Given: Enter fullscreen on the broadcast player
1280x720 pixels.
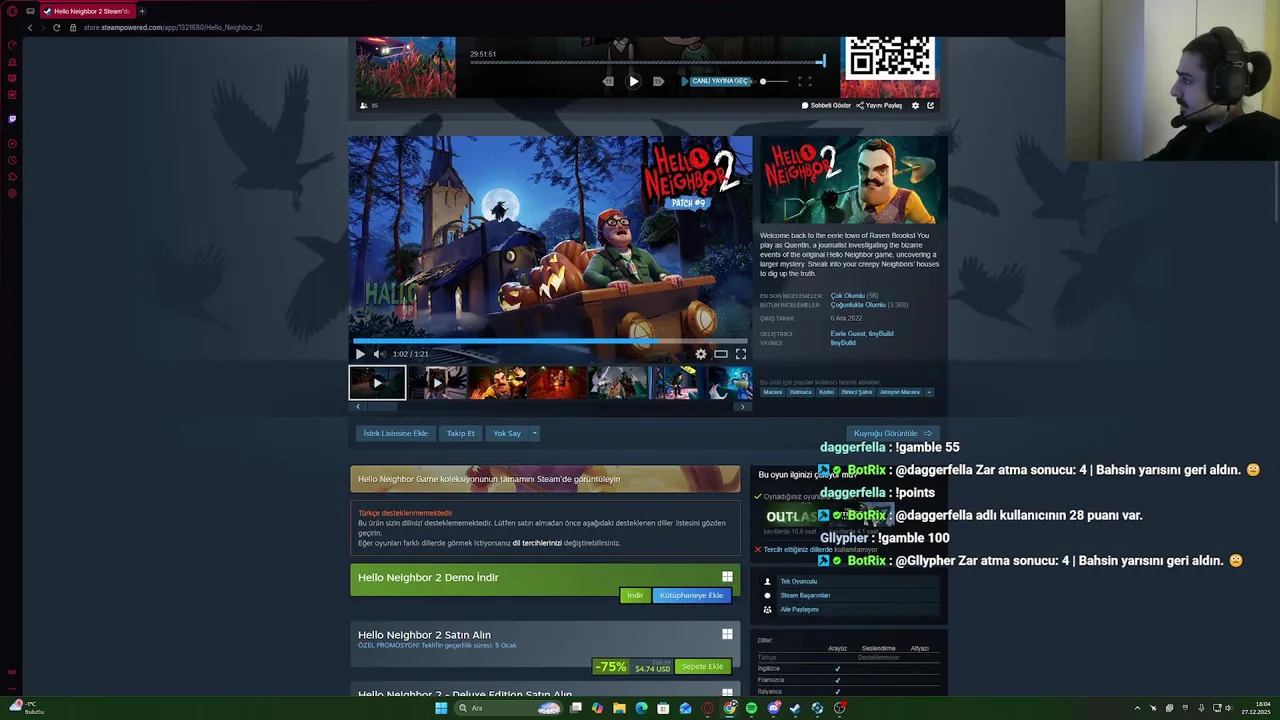Looking at the screenshot, I should click(804, 81).
